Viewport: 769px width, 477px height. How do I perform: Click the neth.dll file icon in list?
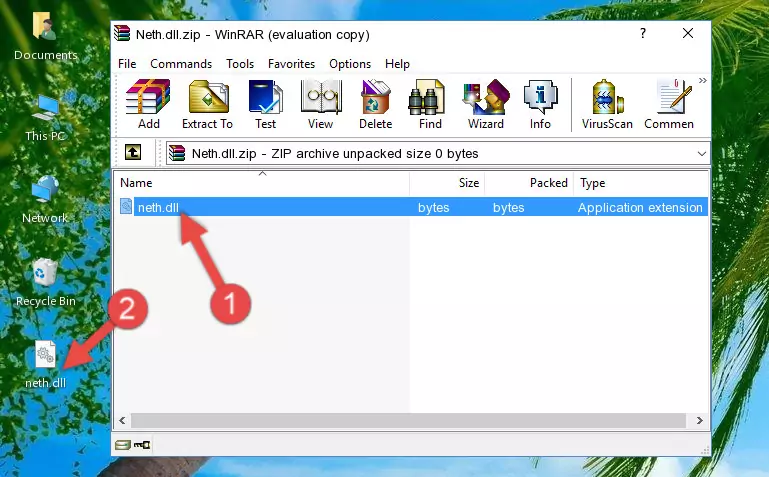[126, 206]
